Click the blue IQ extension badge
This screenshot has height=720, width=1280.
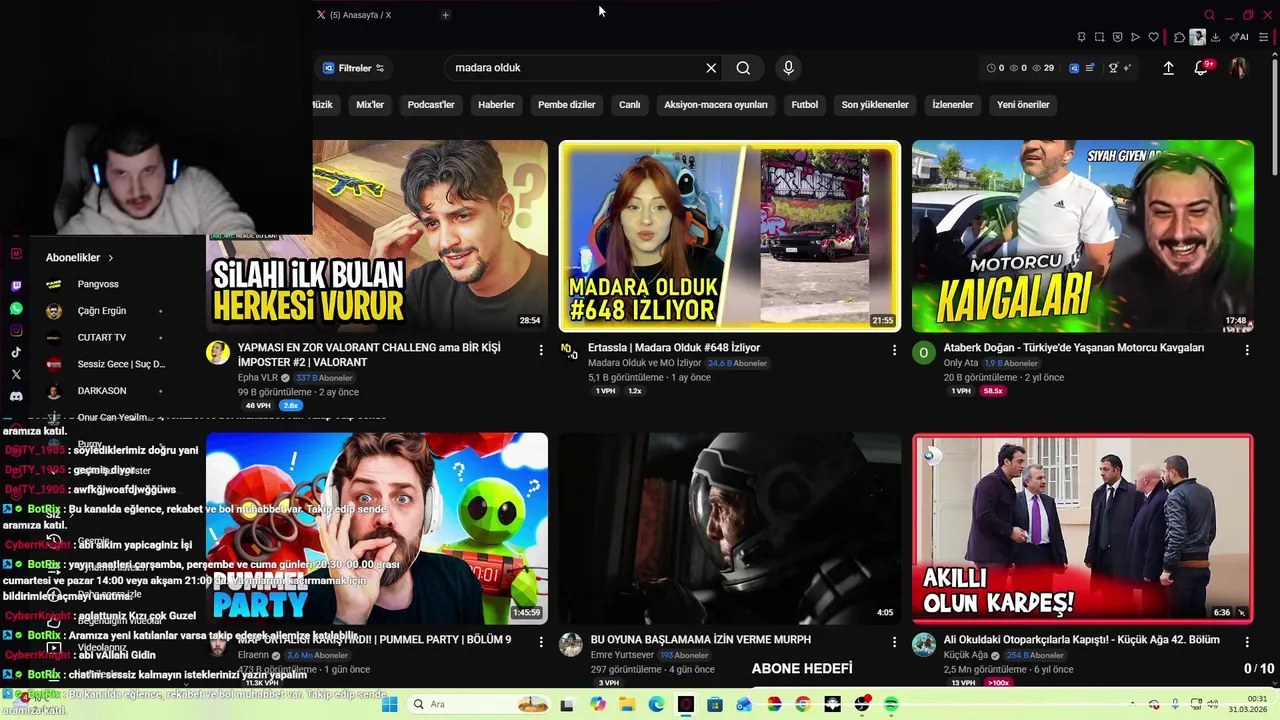tap(1074, 68)
